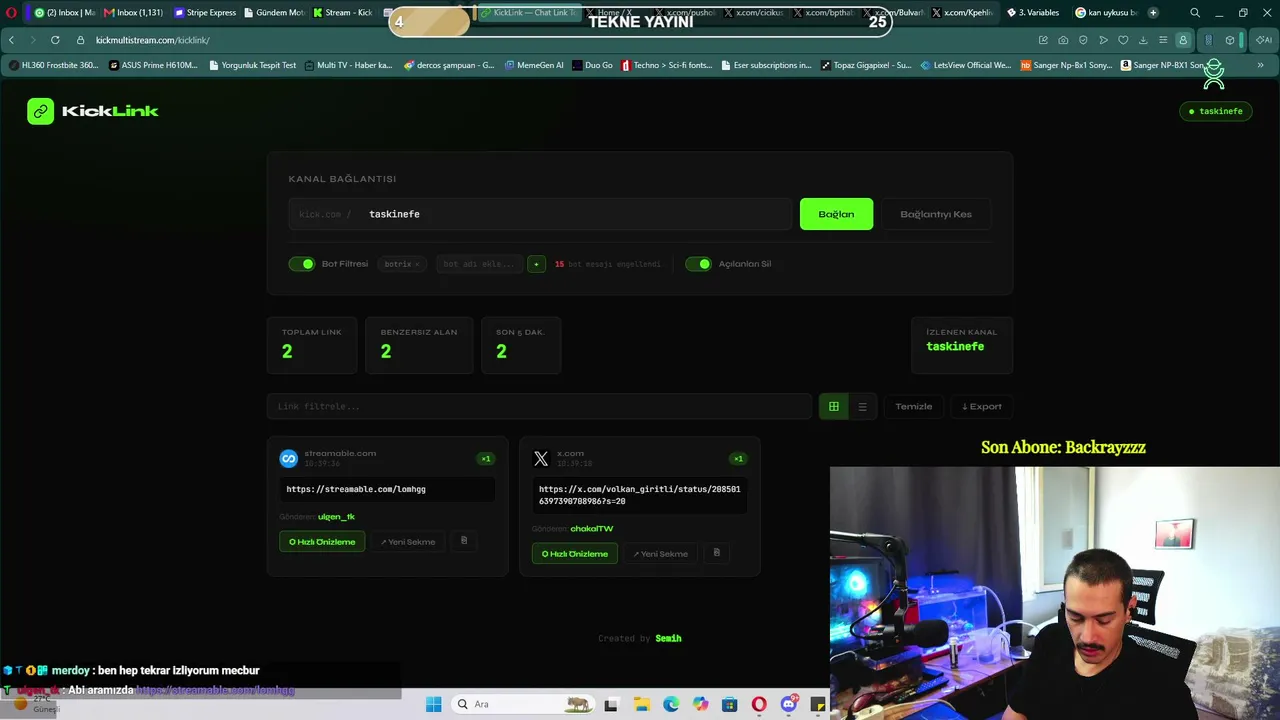
Task: Open Copilot from the taskbar
Action: (x=700, y=704)
